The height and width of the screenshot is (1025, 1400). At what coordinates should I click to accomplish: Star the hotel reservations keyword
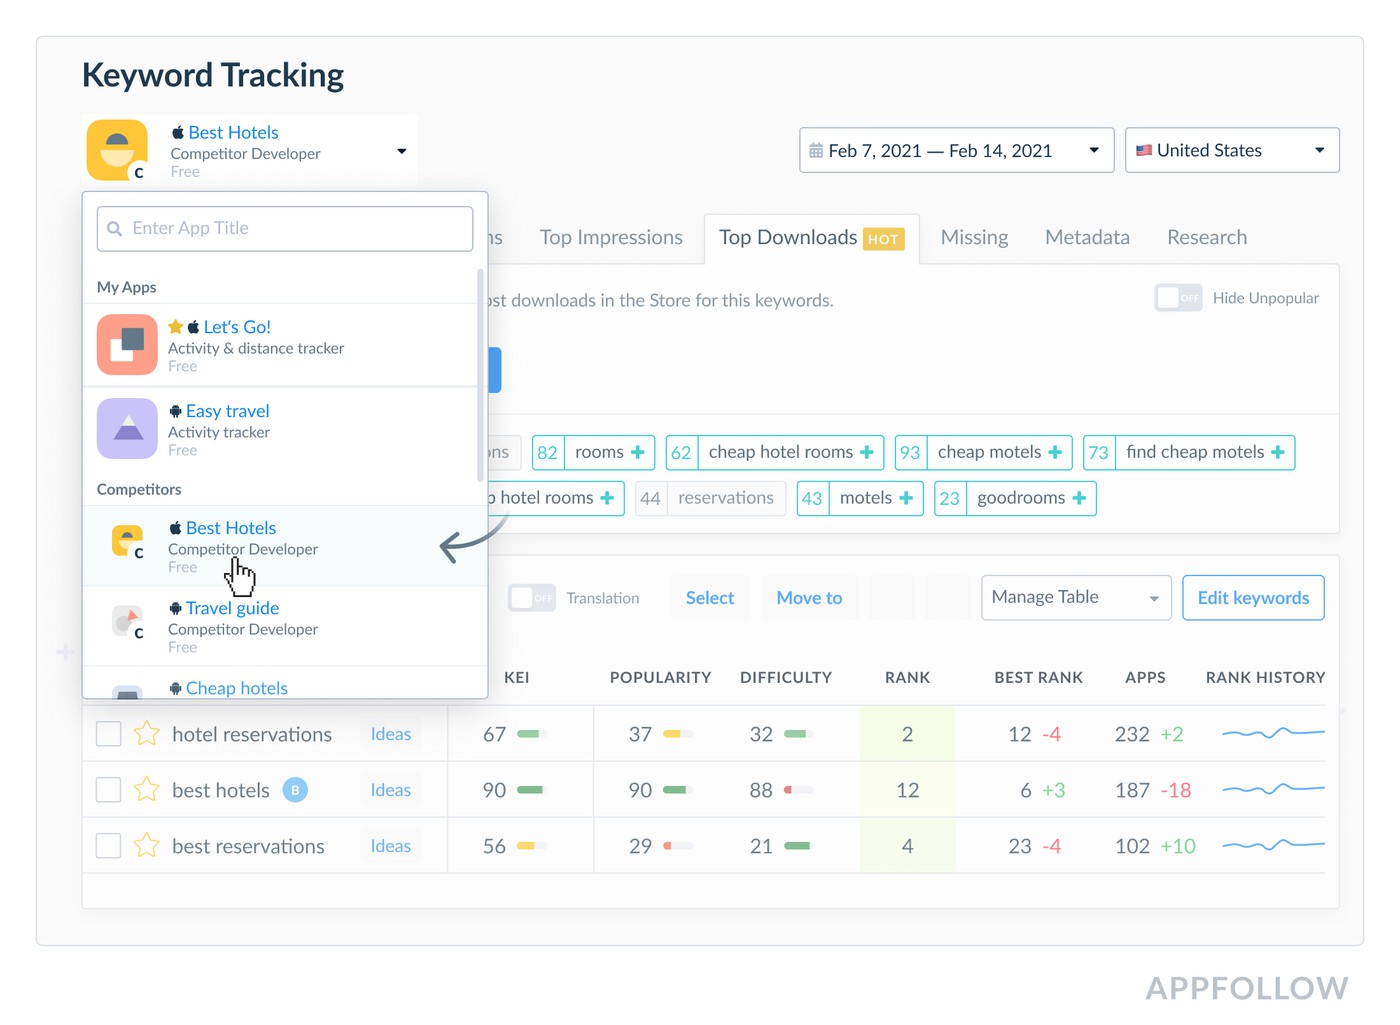[147, 734]
